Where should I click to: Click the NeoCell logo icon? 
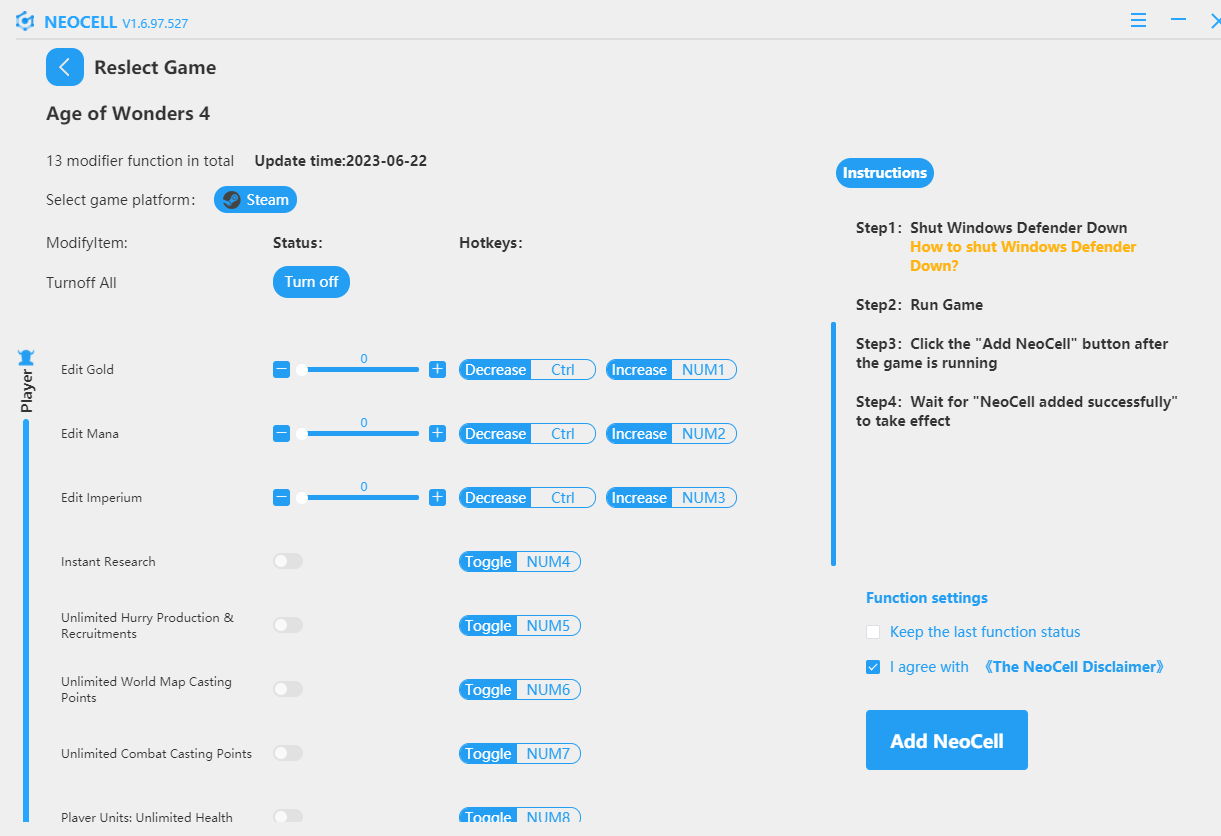(25, 21)
